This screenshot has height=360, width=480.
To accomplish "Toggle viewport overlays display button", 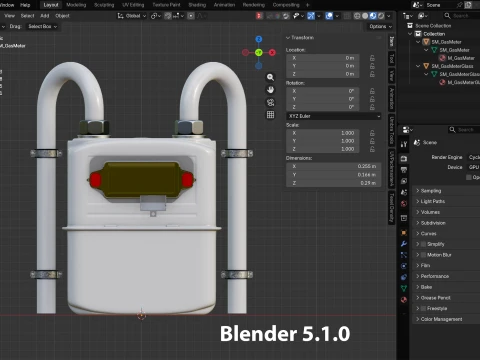I will (329, 16).
